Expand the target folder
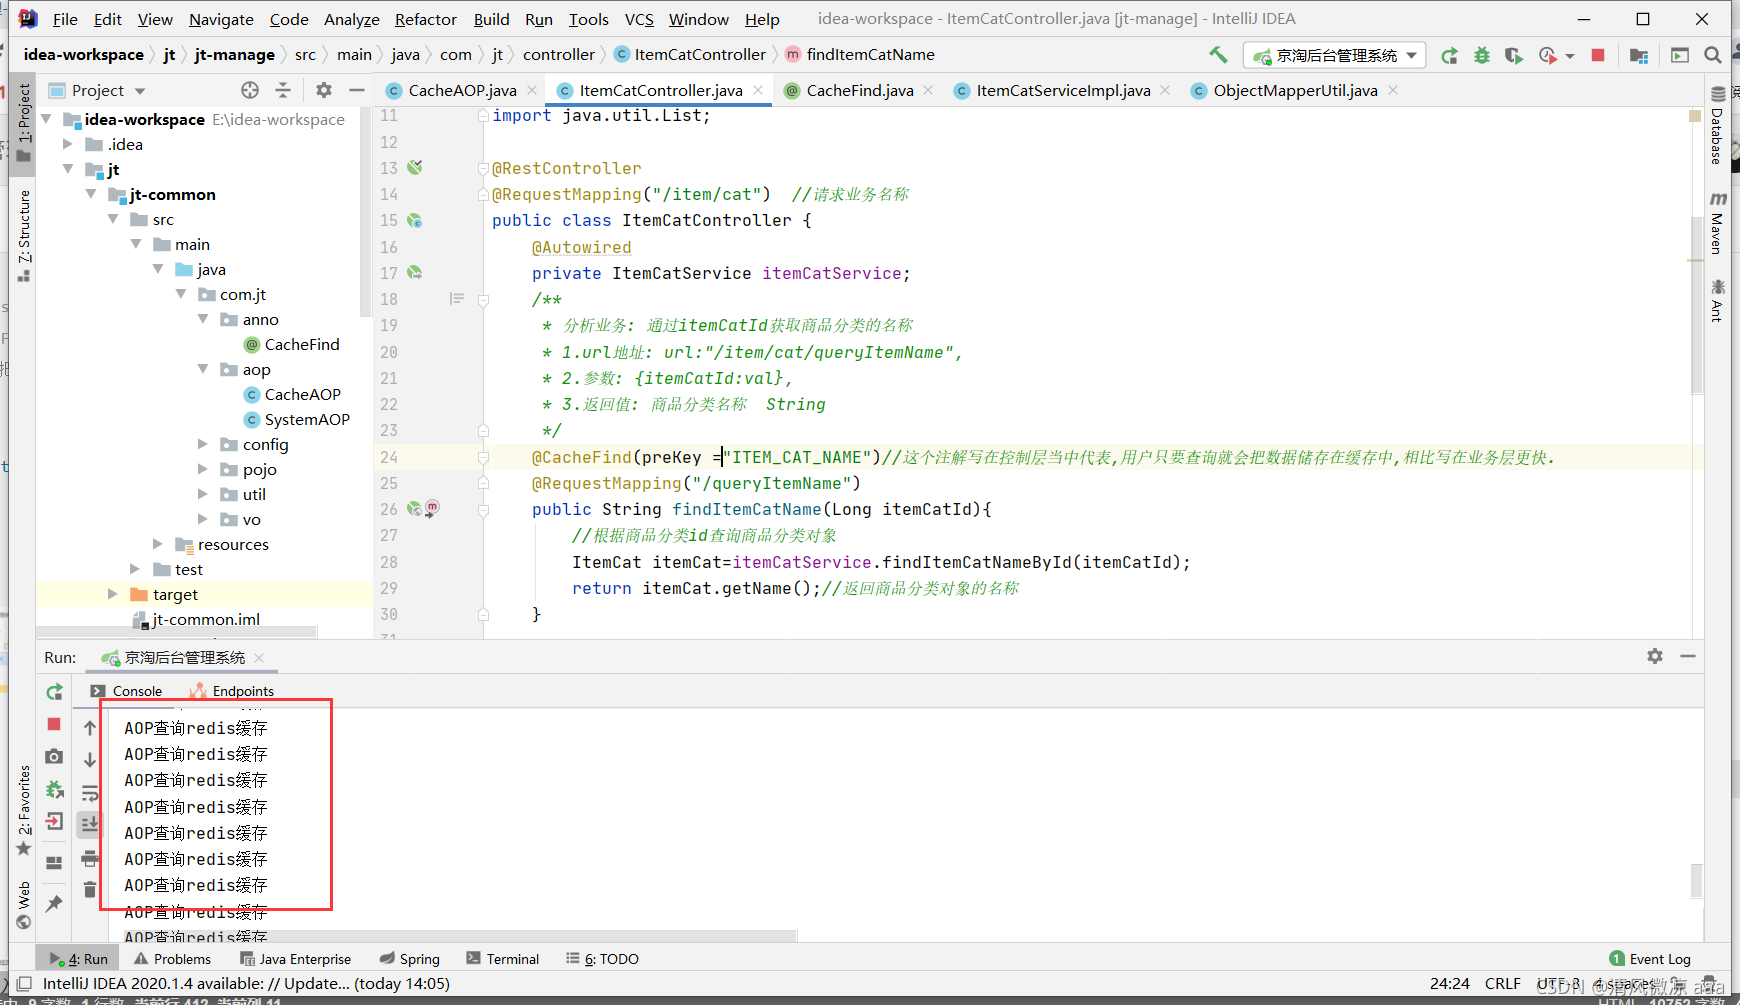 click(113, 594)
